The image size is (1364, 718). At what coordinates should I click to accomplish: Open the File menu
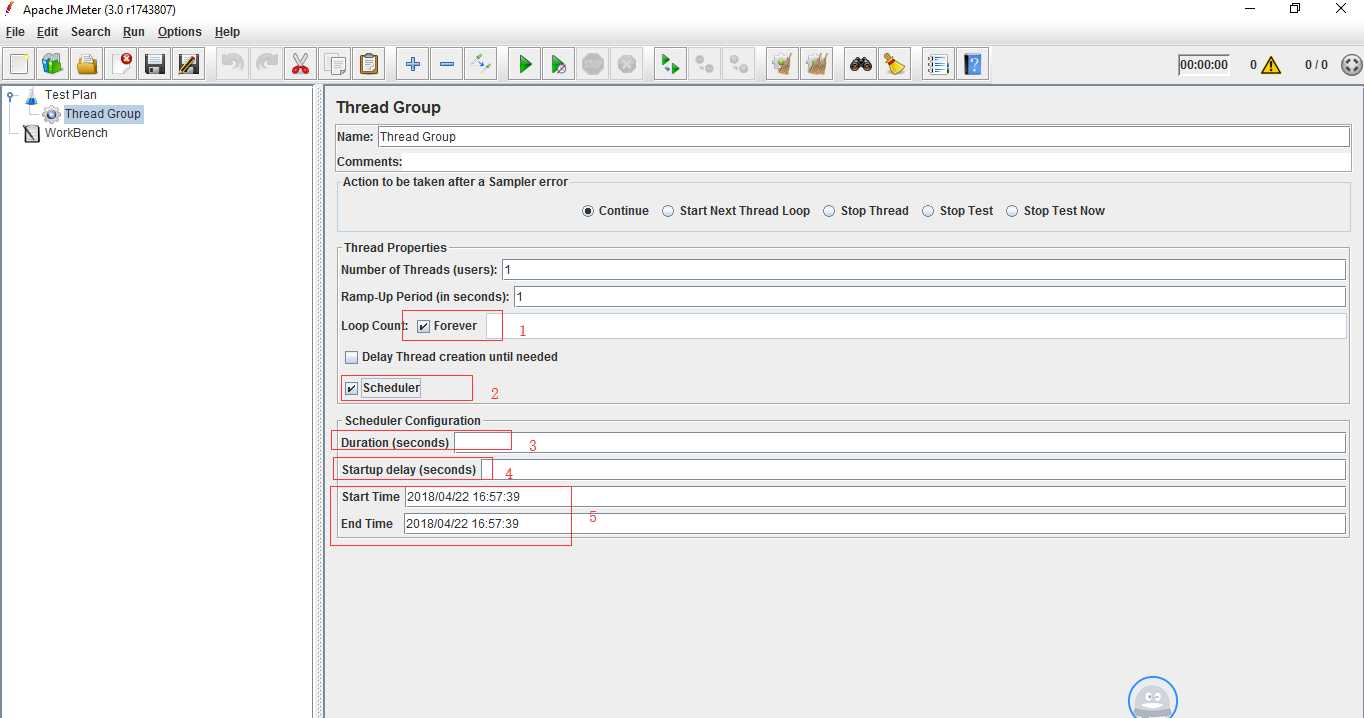coord(15,32)
